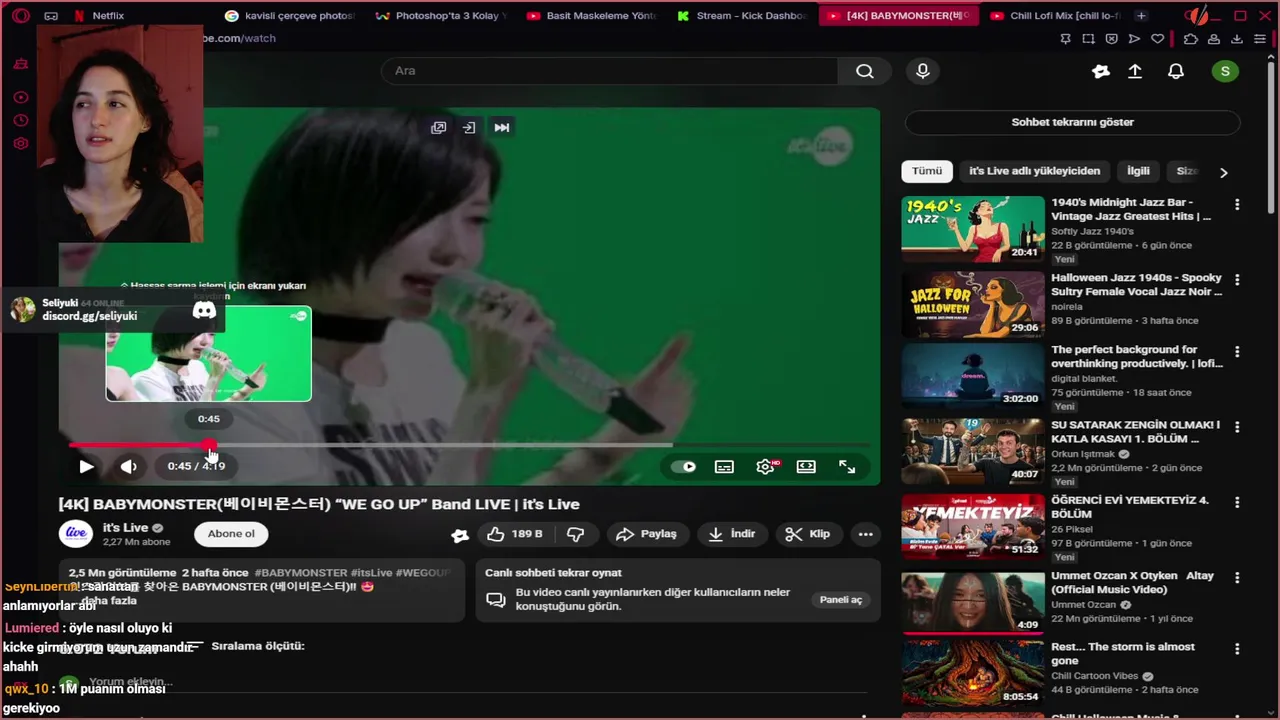Enter fullscreen mode on the video

(847, 466)
